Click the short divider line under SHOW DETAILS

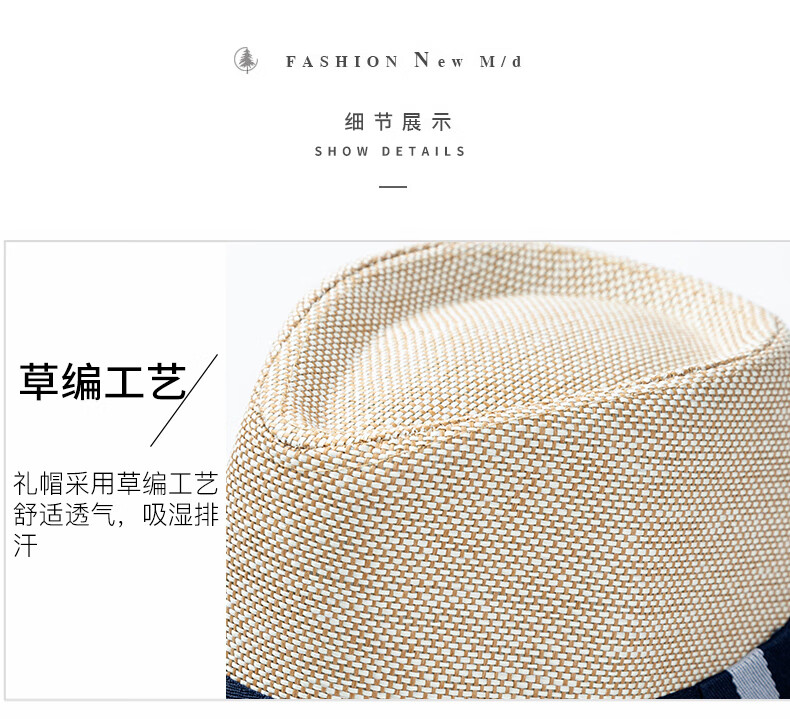[x=393, y=186]
